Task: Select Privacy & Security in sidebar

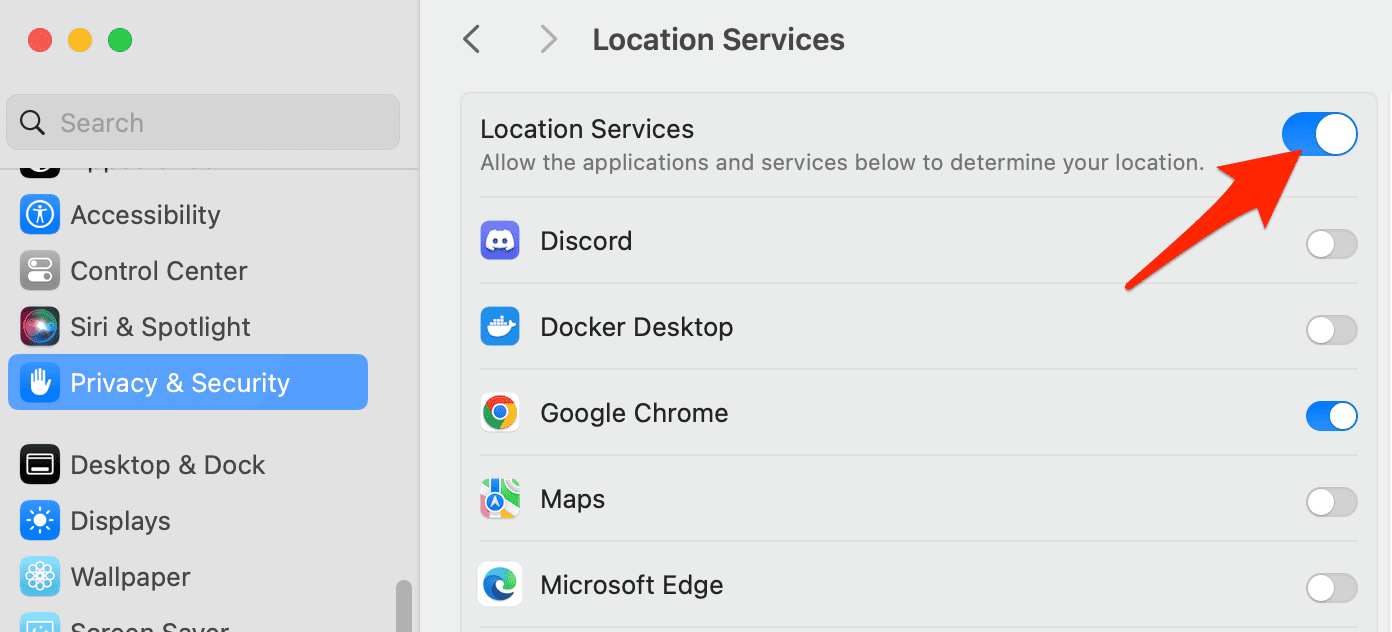Action: pyautogui.click(x=188, y=383)
